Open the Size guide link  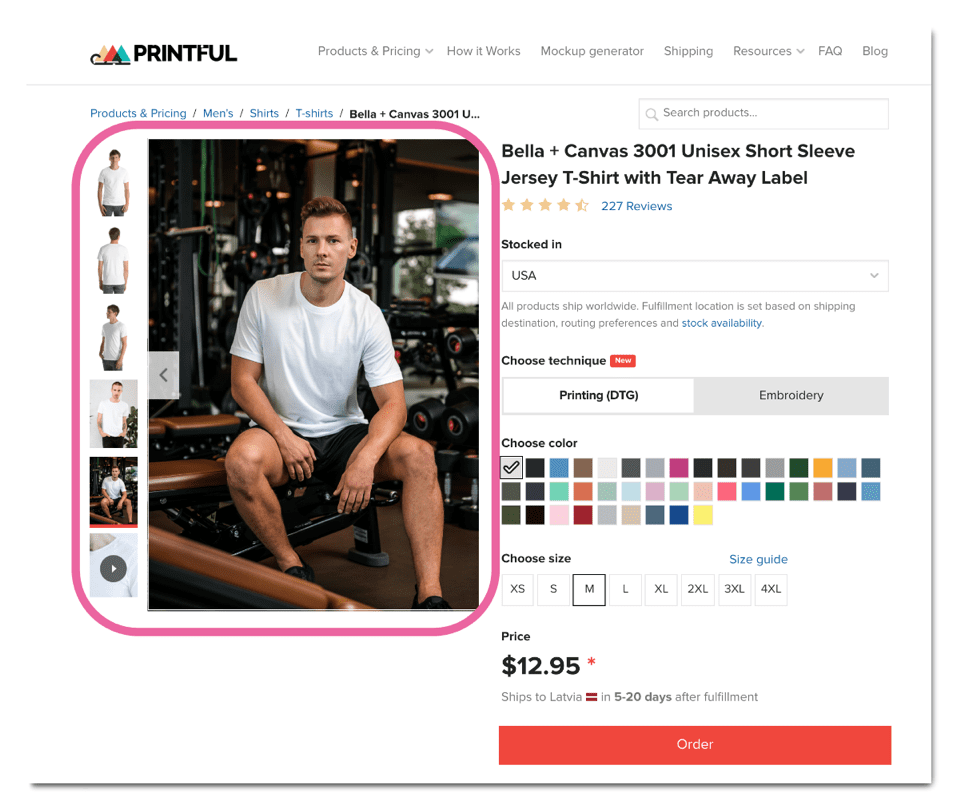click(758, 559)
